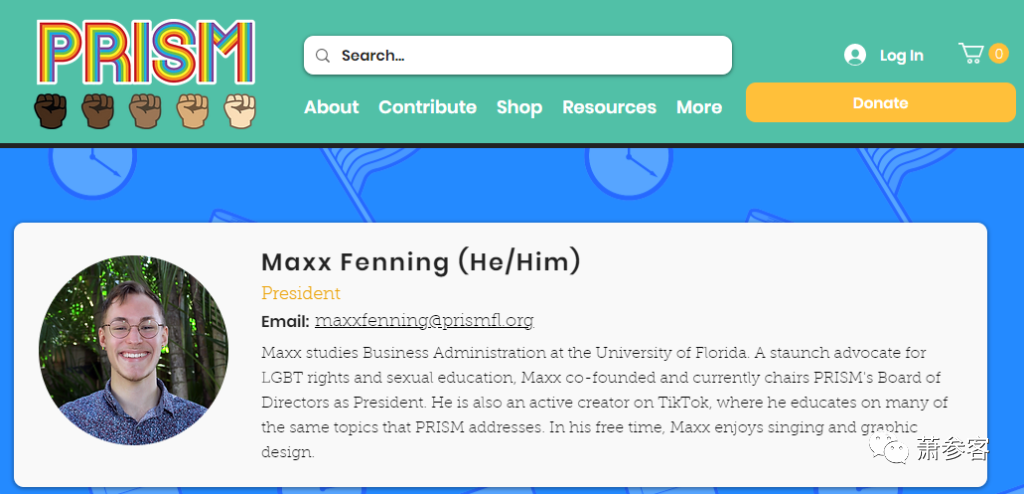Viewport: 1024px width, 494px height.
Task: Focus the Search input field
Action: pyautogui.click(x=518, y=56)
